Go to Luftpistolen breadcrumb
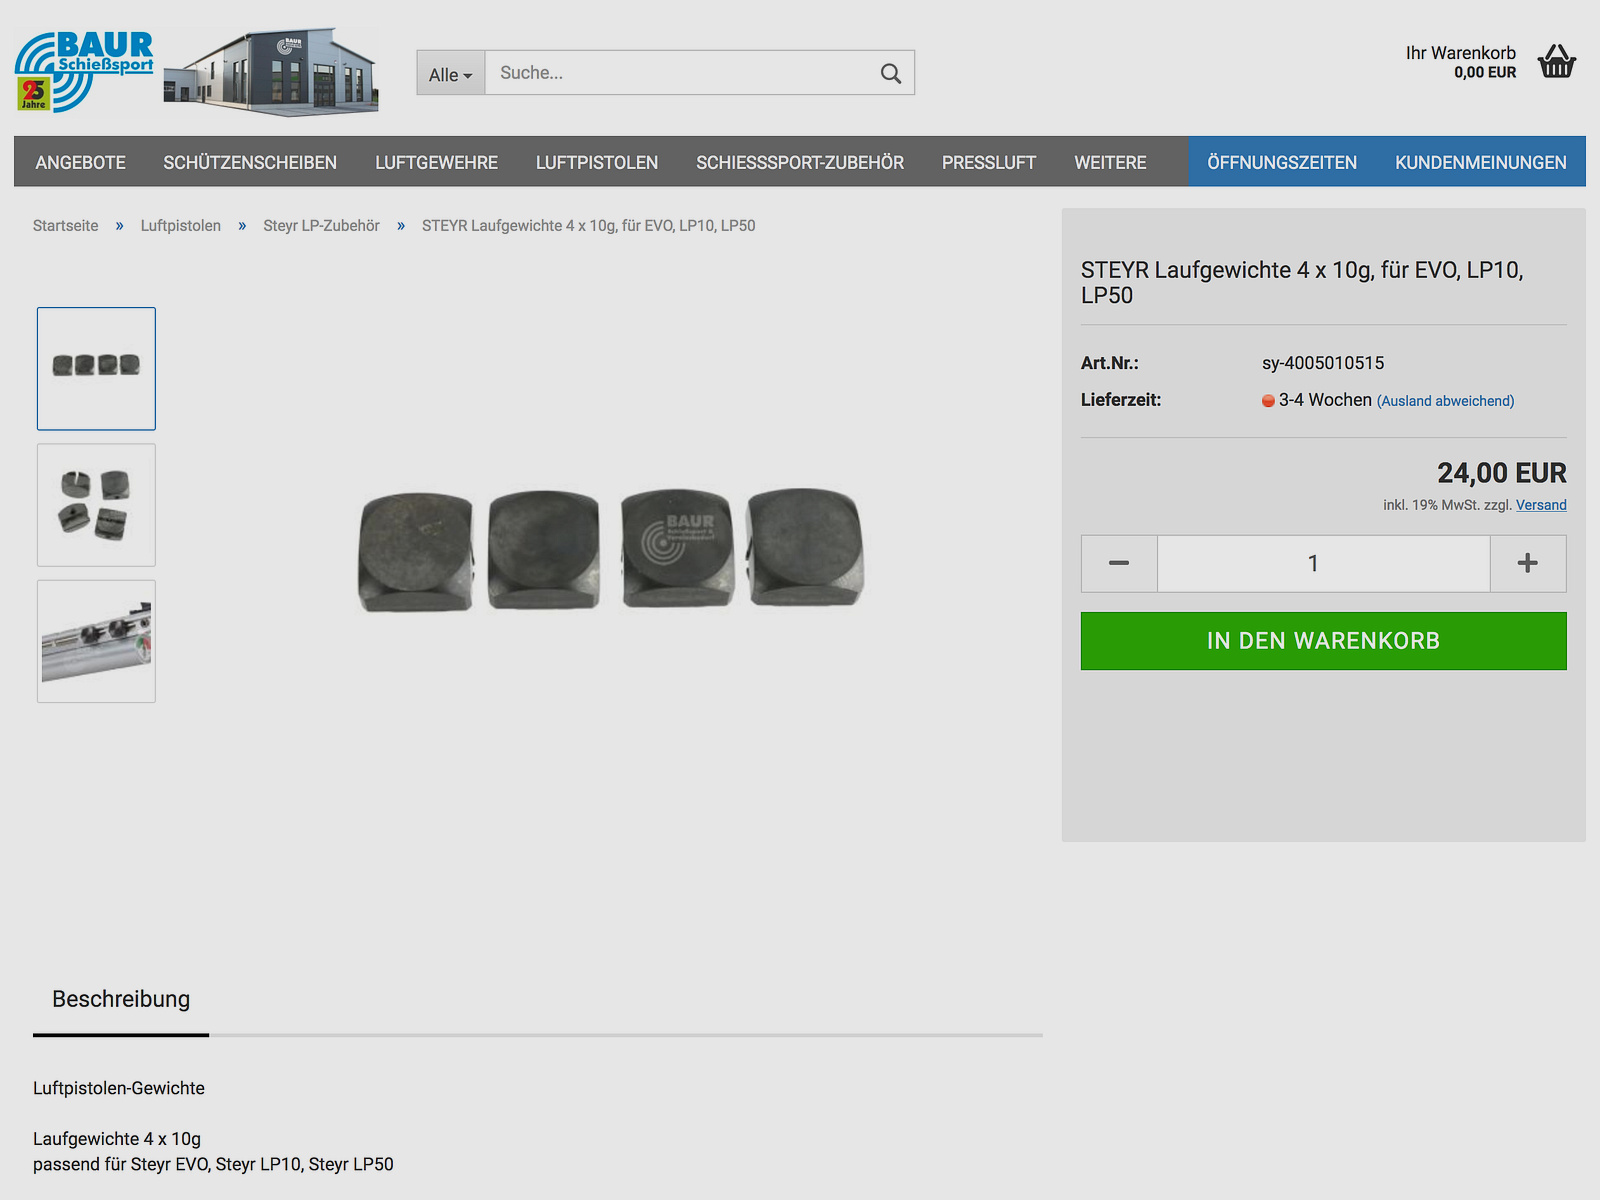 coord(181,226)
